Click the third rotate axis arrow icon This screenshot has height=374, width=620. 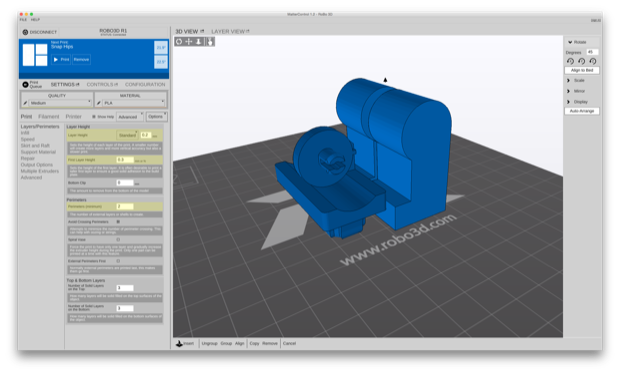tap(592, 61)
